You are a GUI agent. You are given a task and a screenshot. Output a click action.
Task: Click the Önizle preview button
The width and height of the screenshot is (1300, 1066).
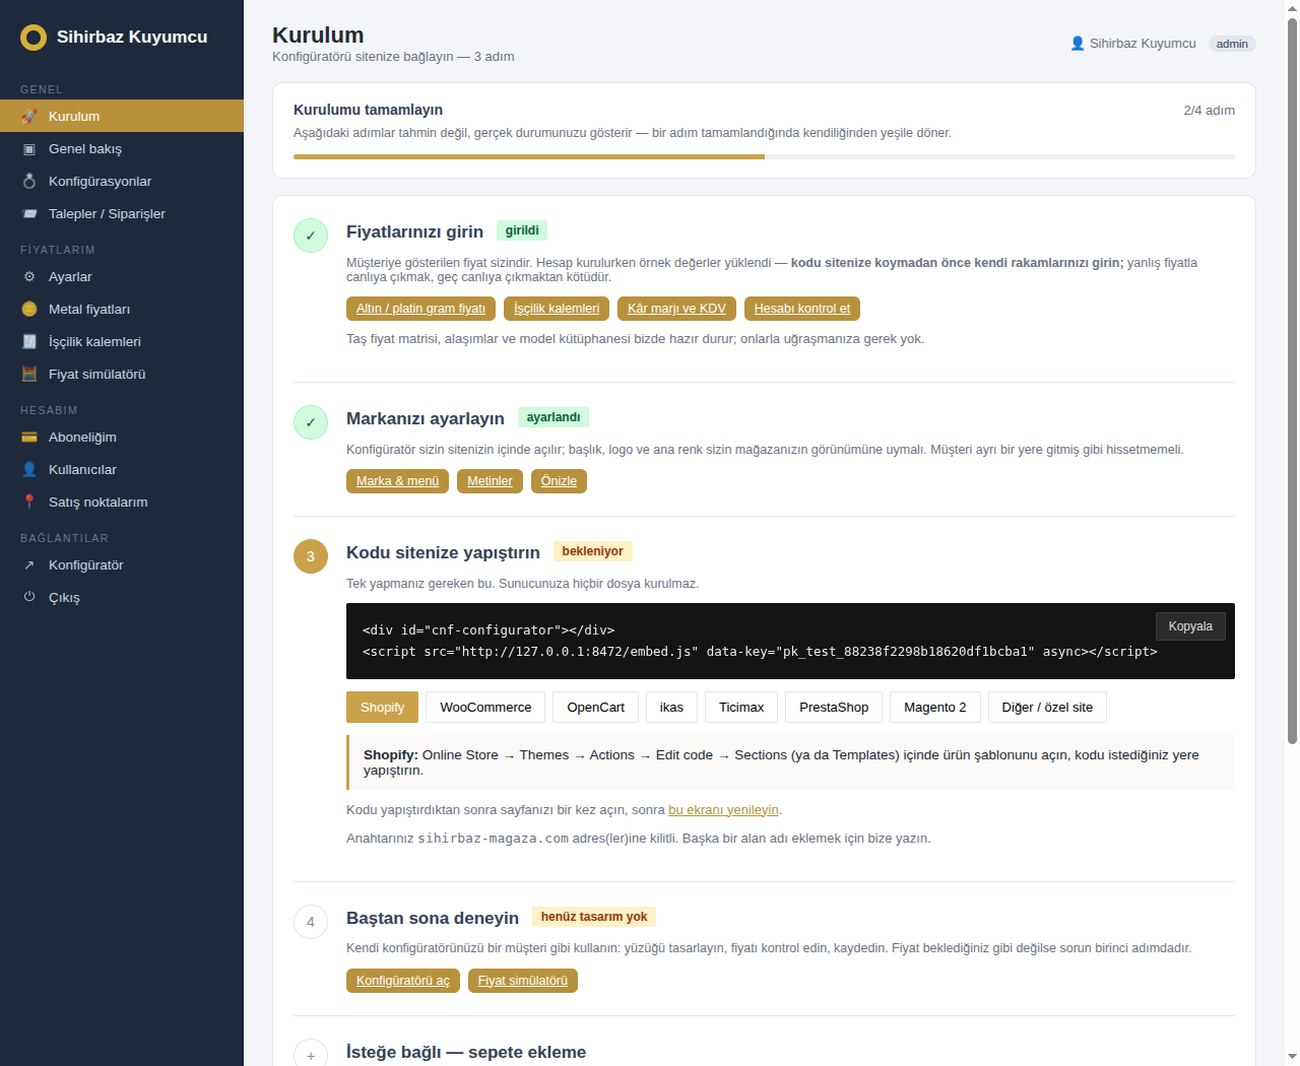[x=559, y=481]
